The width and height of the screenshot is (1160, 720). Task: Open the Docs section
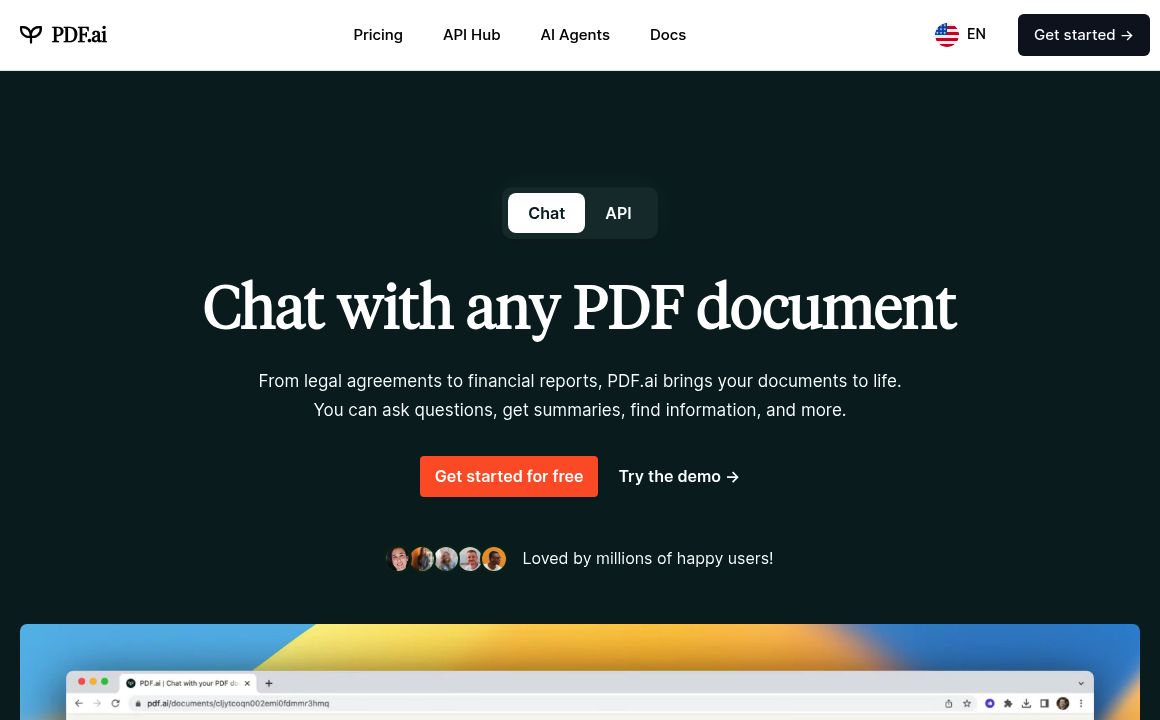click(x=668, y=34)
